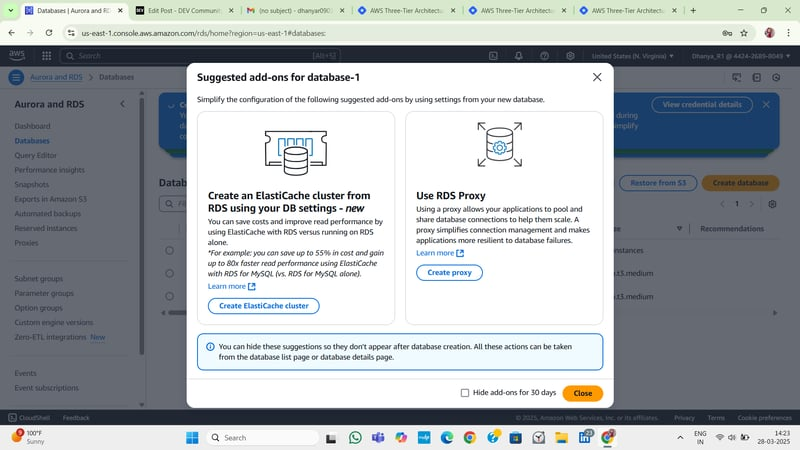The width and height of the screenshot is (800, 450).
Task: Open notifications bell icon
Action: pos(518,56)
